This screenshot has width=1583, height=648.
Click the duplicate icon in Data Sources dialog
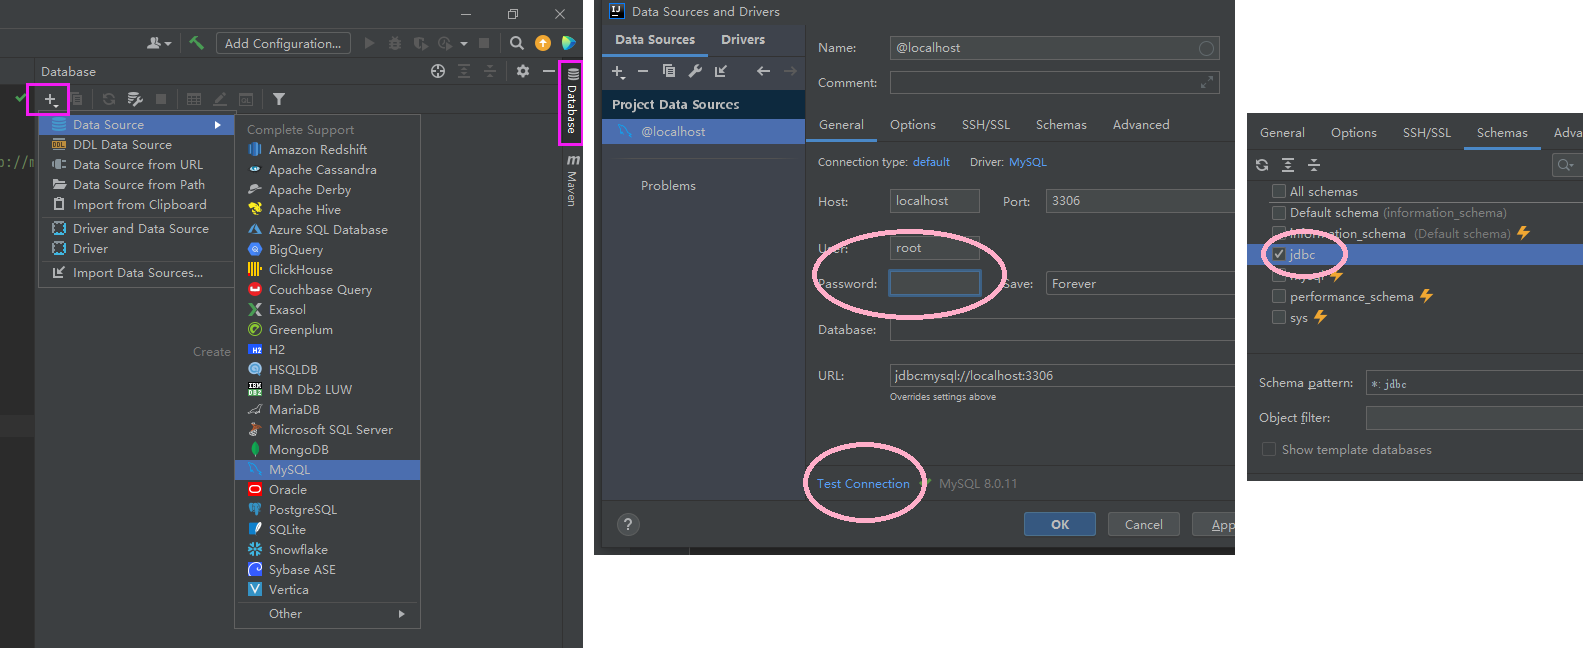(x=669, y=71)
